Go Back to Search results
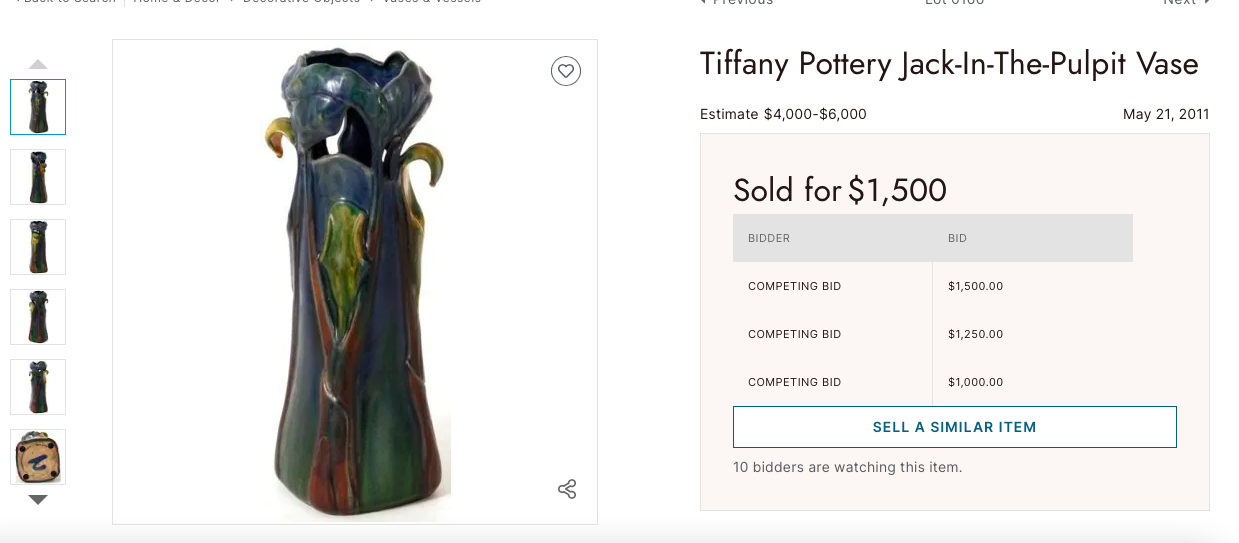This screenshot has width=1239, height=543. [x=66, y=3]
